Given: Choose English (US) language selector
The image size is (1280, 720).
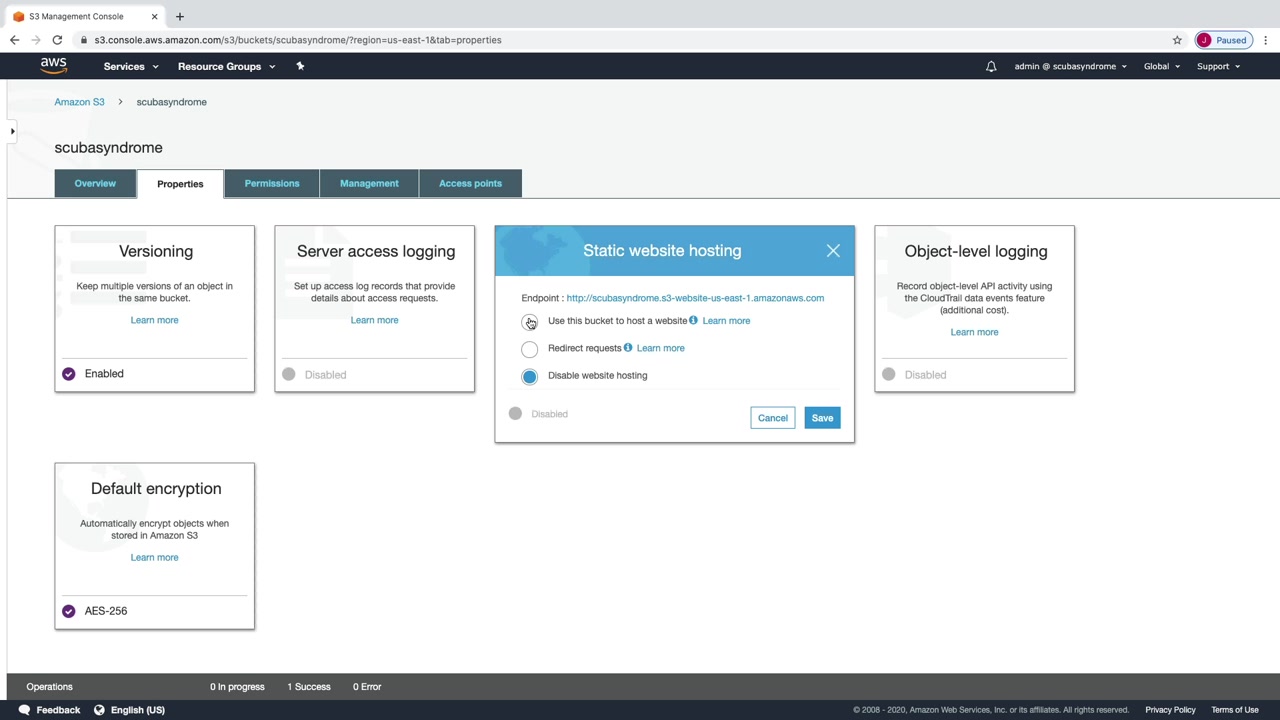Looking at the screenshot, I should 138,710.
